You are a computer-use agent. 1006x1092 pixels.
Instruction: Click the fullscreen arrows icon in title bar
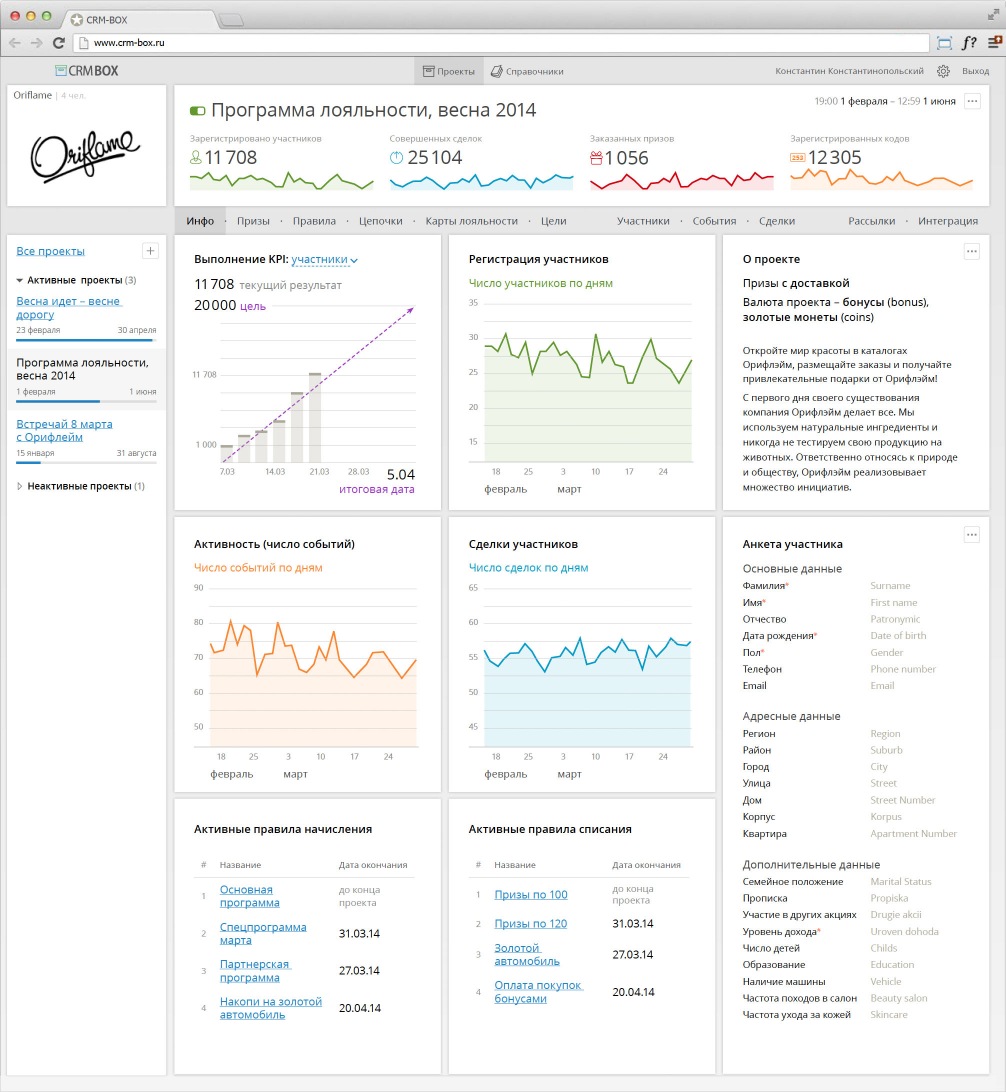point(993,15)
